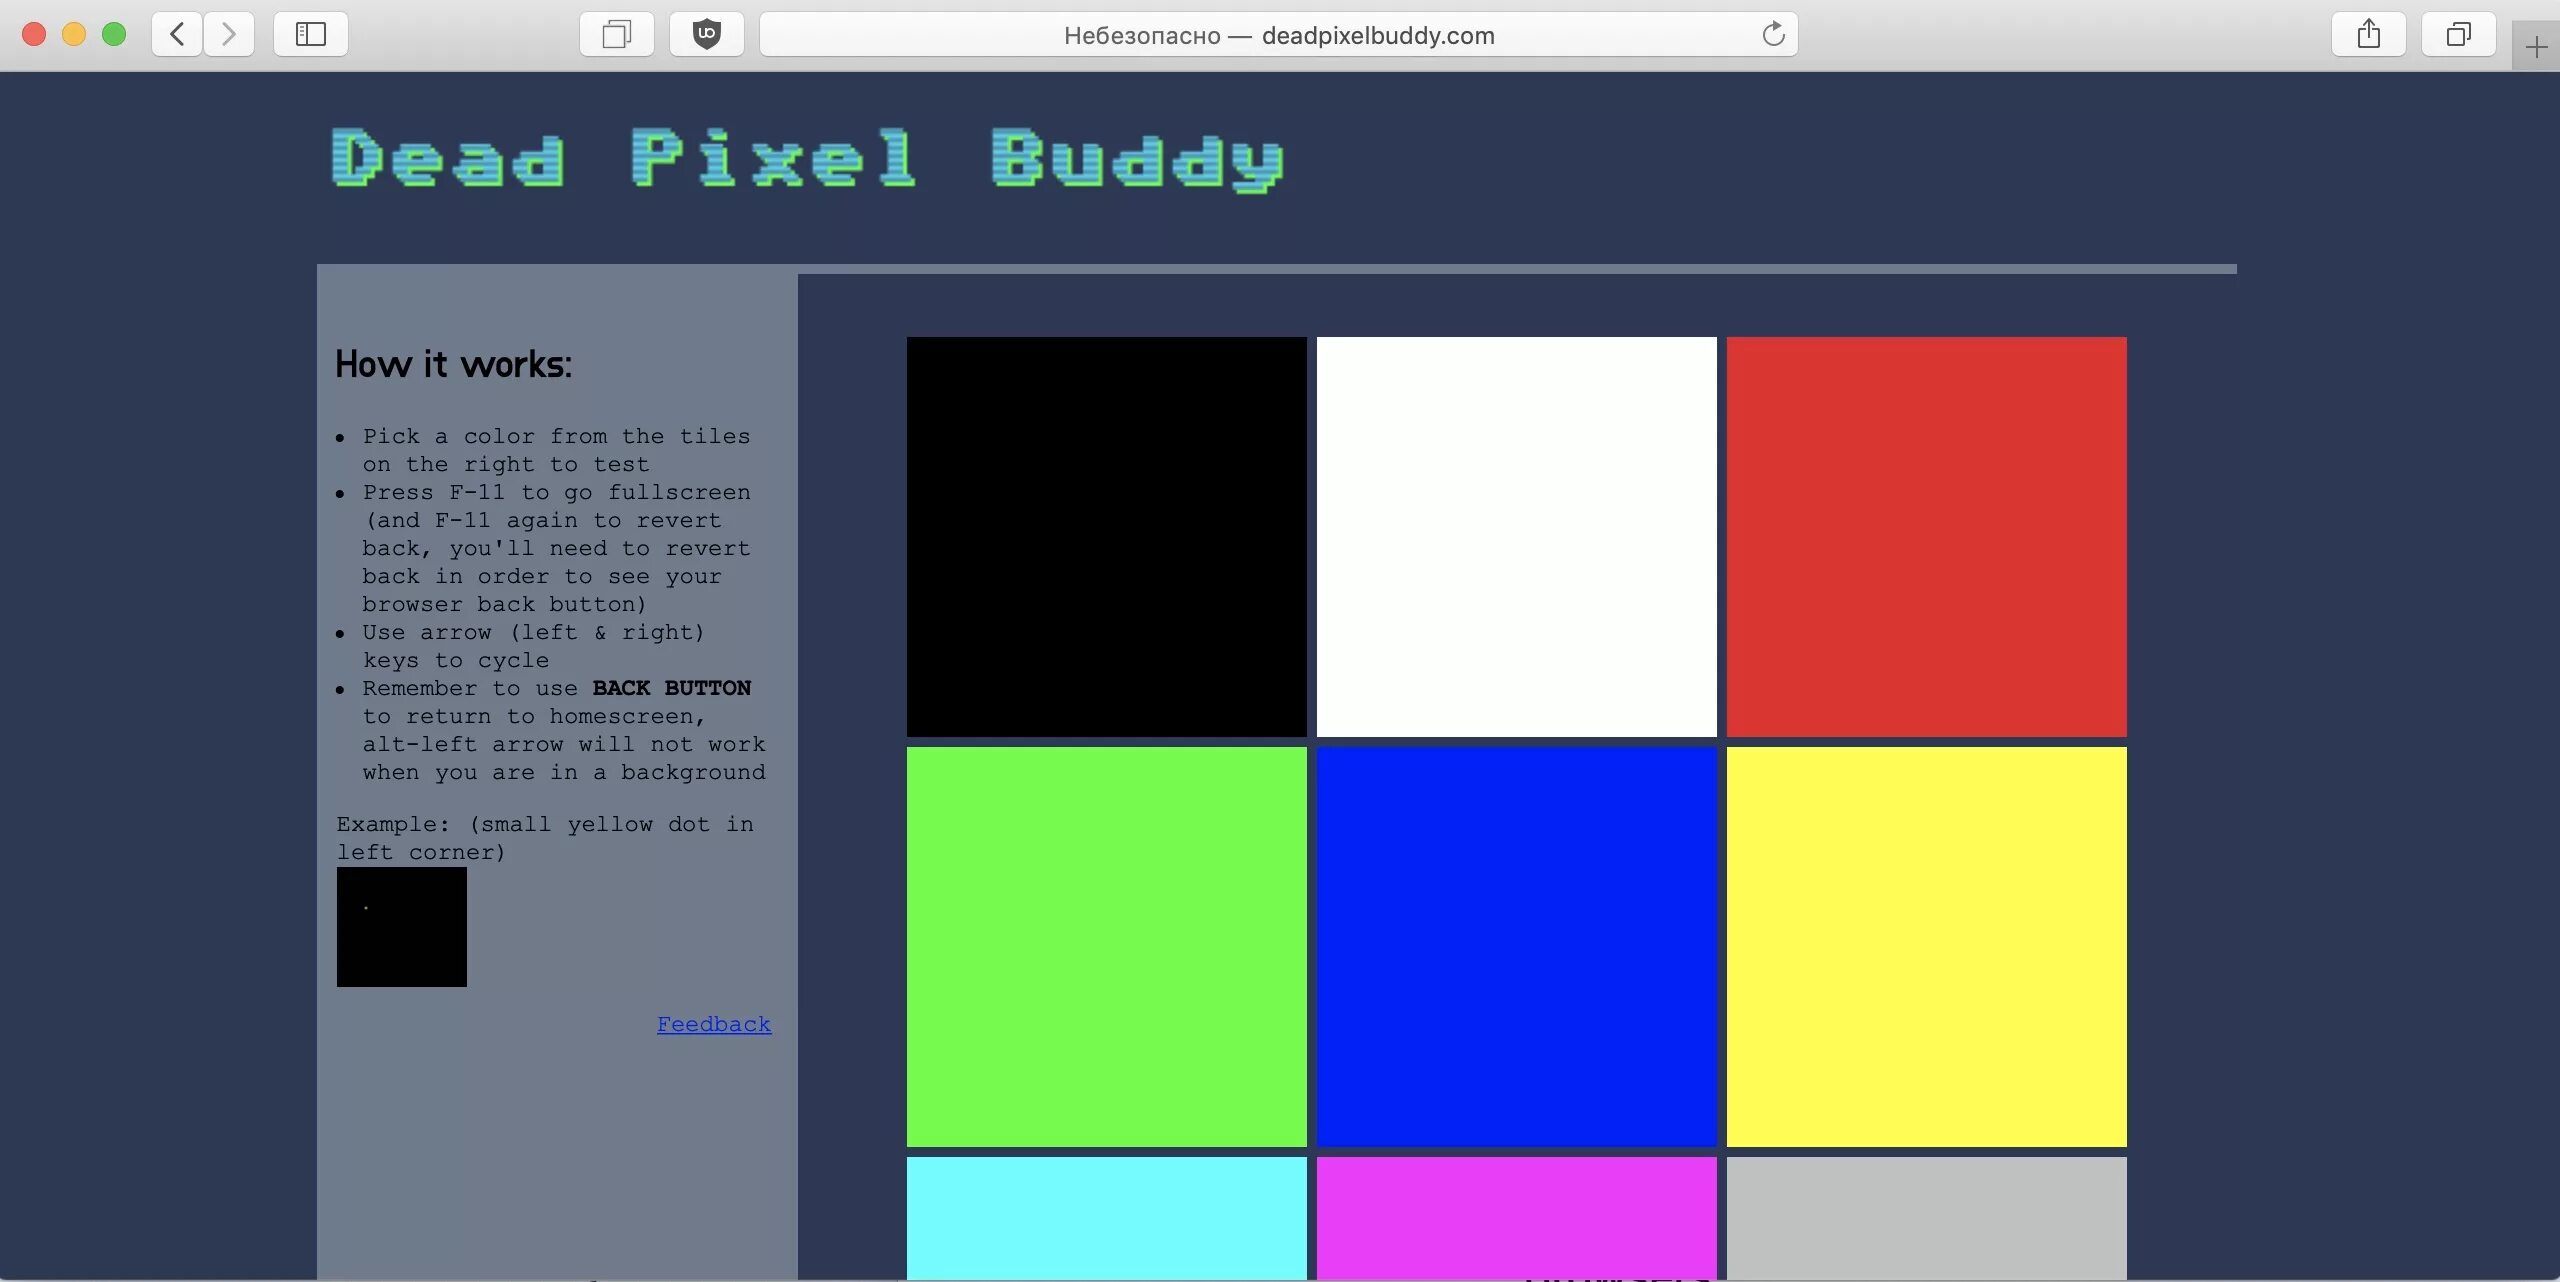Go back with Safari's back arrow

click(x=177, y=34)
